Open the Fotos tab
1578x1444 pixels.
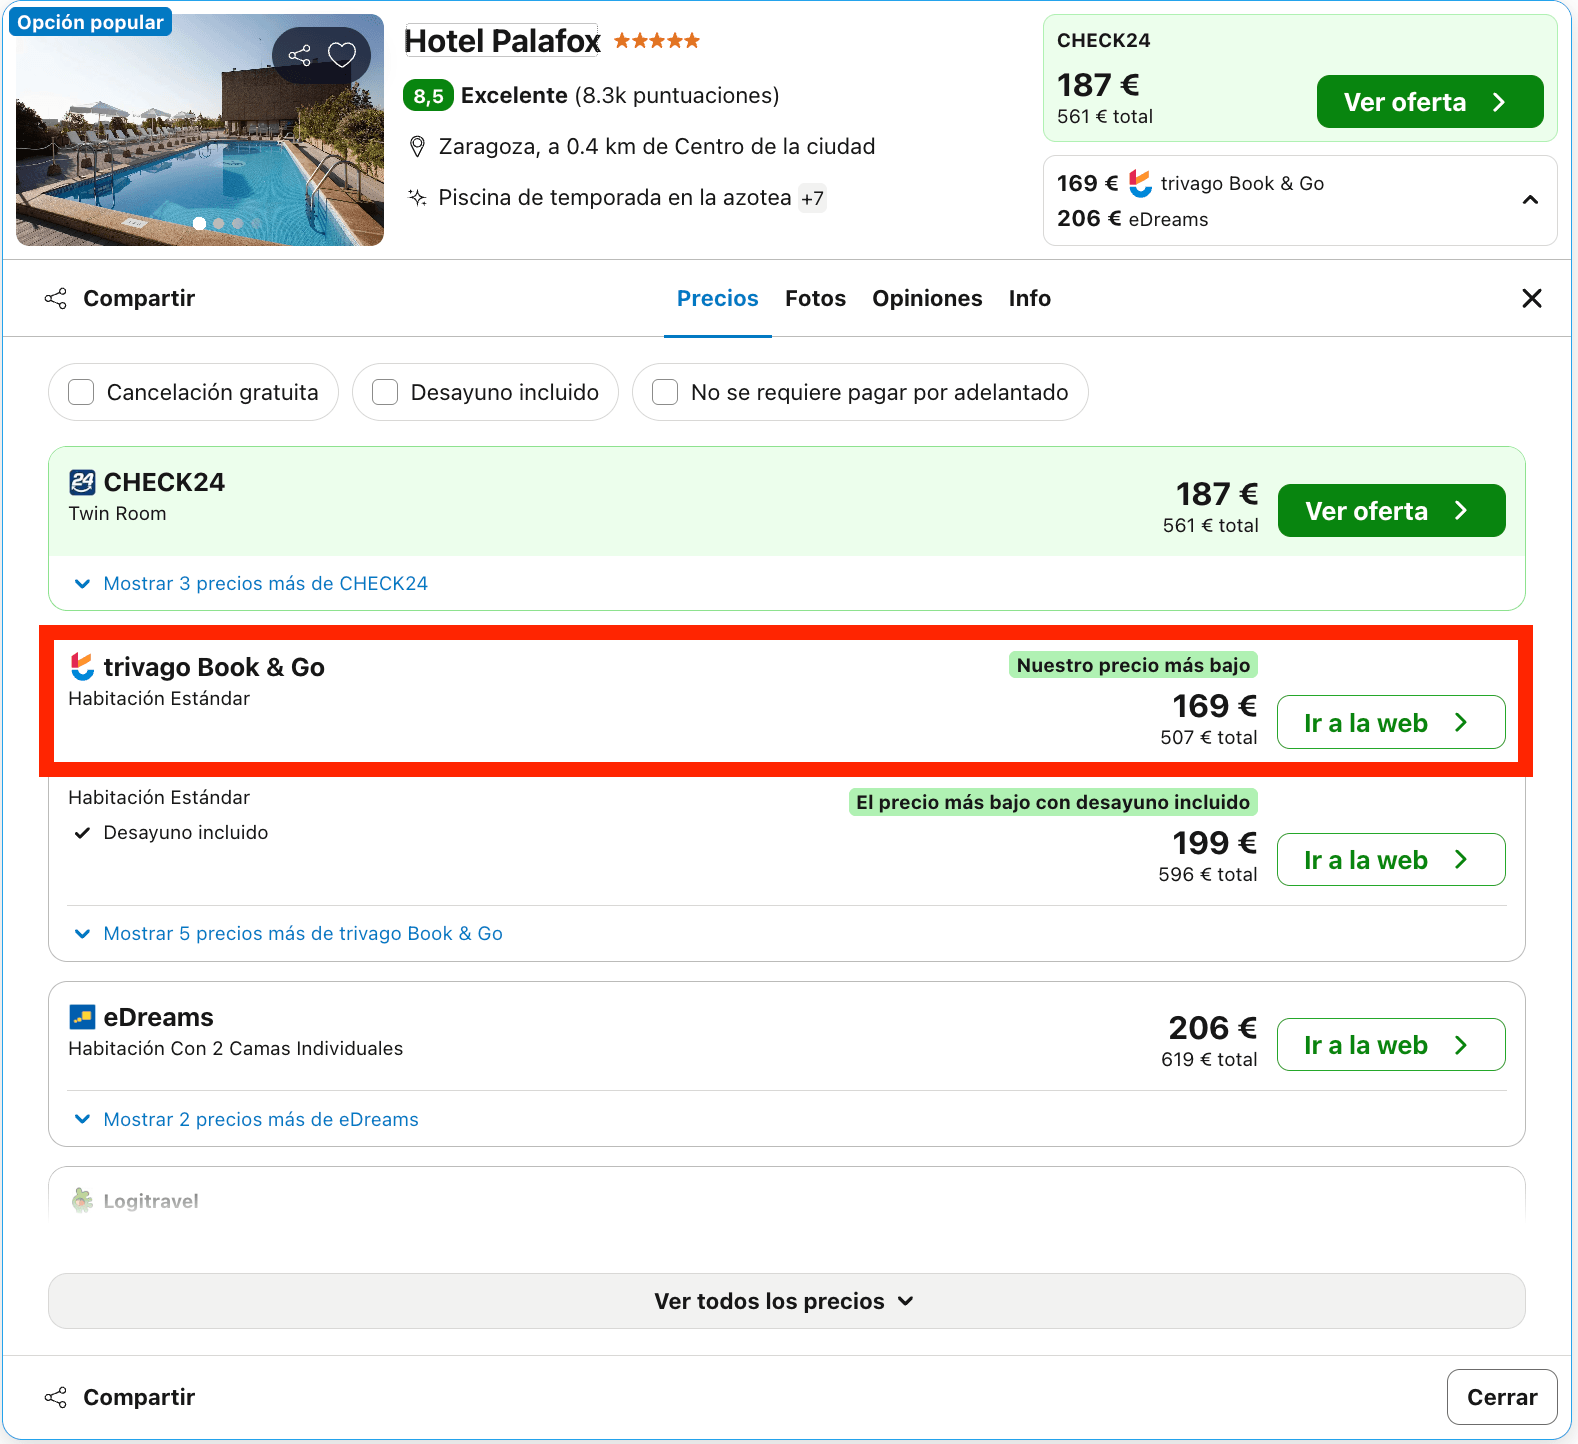pyautogui.click(x=815, y=298)
